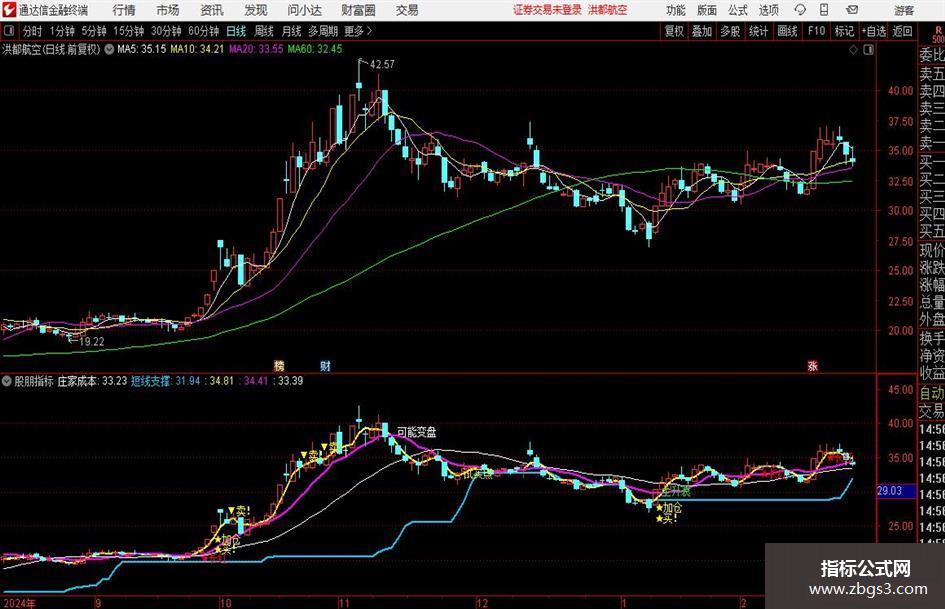Open the 功能 menu
Screen dimensions: 945x609
[676, 10]
